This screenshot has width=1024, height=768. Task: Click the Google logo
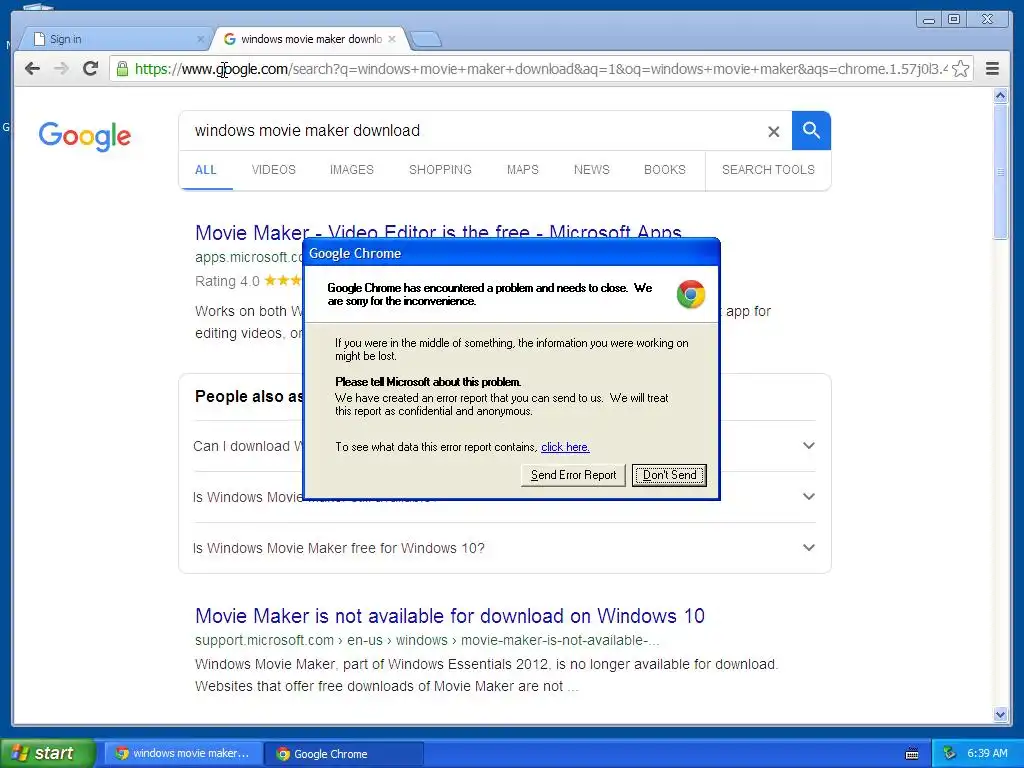(x=84, y=136)
